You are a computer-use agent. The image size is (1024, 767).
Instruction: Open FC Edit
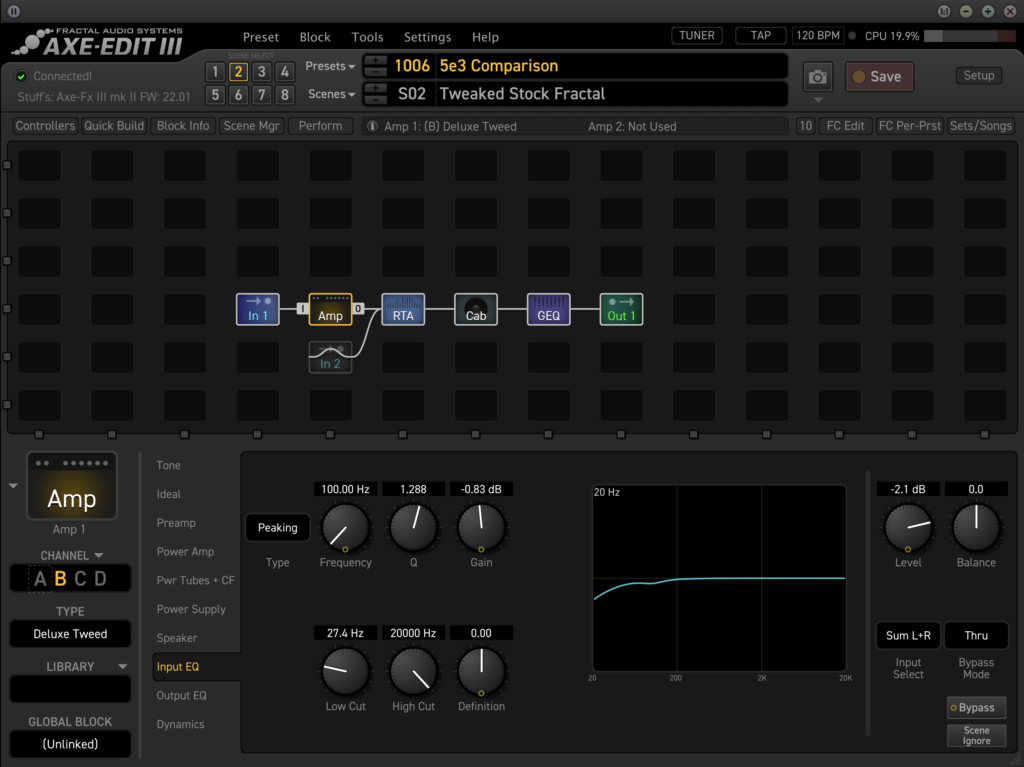pyautogui.click(x=845, y=126)
